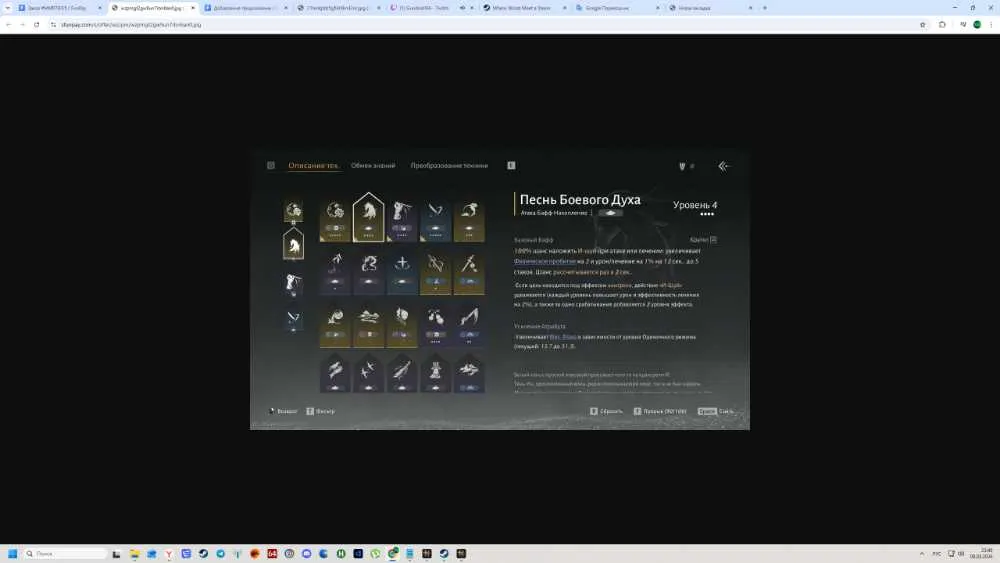The height and width of the screenshot is (563, 1000).
Task: Open the browser extensions puzzle icon
Action: [942, 24]
